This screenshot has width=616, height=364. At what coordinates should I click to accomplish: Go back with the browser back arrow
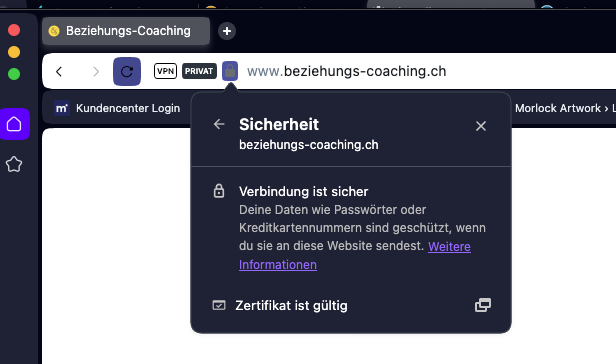click(59, 71)
